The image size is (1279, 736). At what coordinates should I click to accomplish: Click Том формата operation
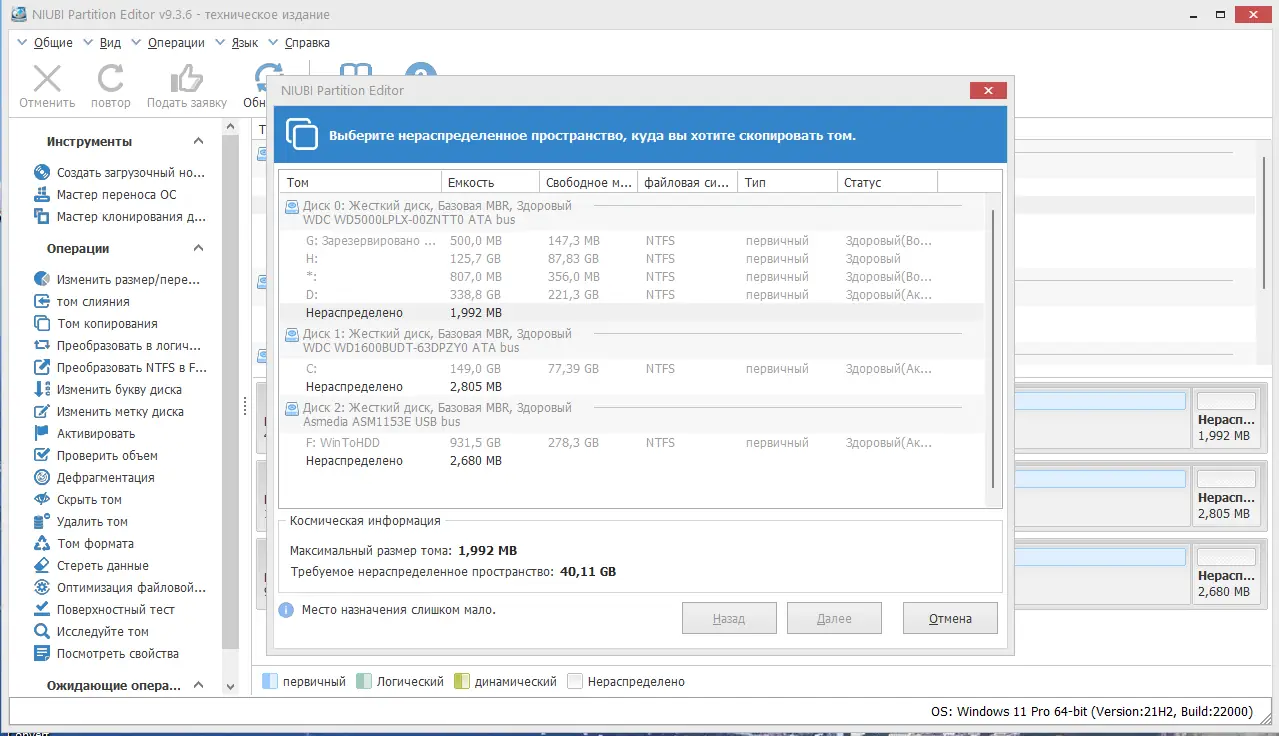point(84,543)
